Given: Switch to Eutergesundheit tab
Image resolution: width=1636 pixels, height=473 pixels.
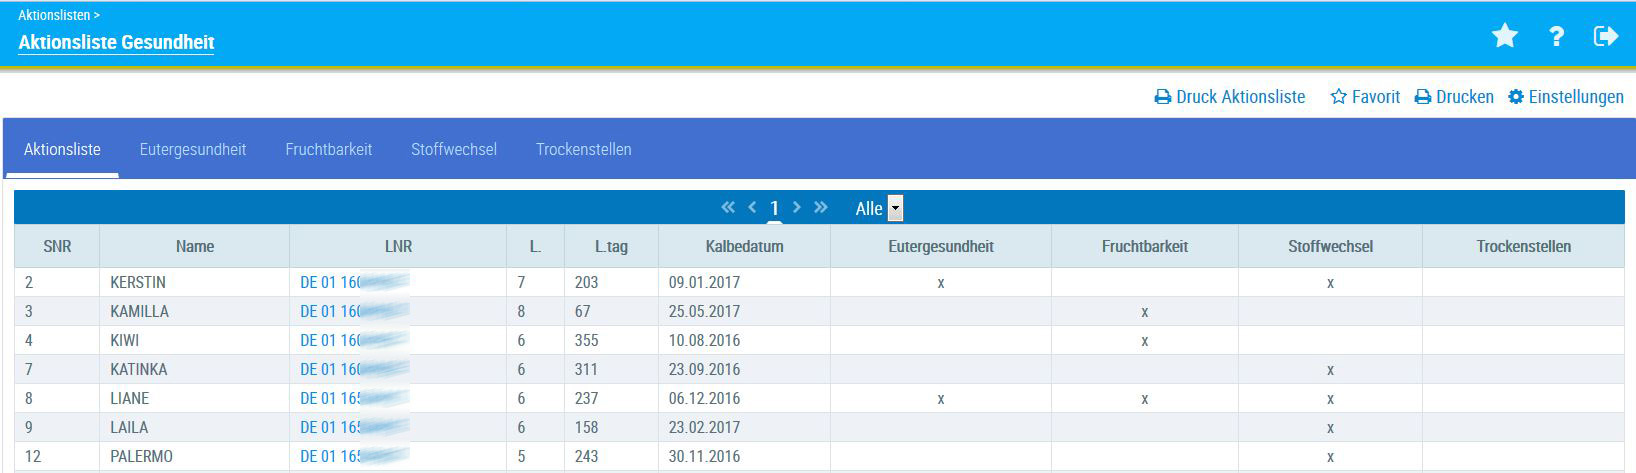Looking at the screenshot, I should tap(193, 149).
